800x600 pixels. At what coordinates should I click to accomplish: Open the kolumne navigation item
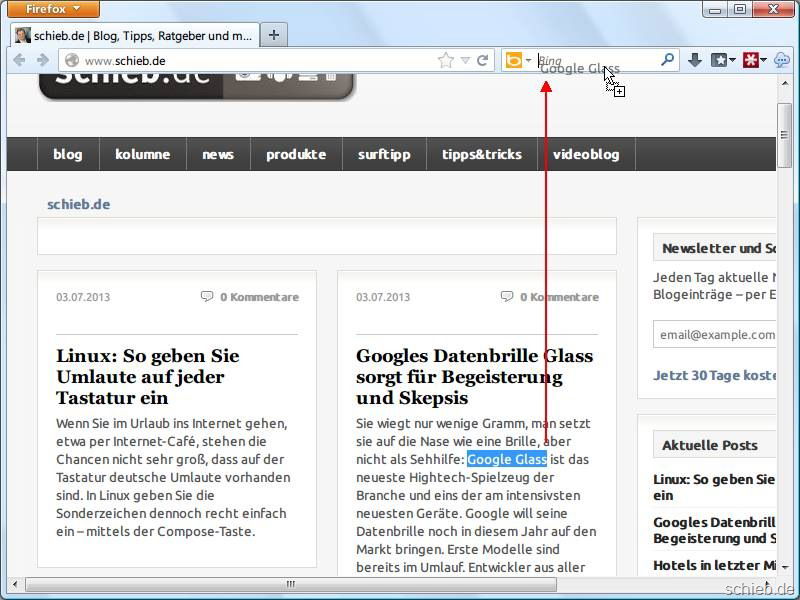click(142, 154)
